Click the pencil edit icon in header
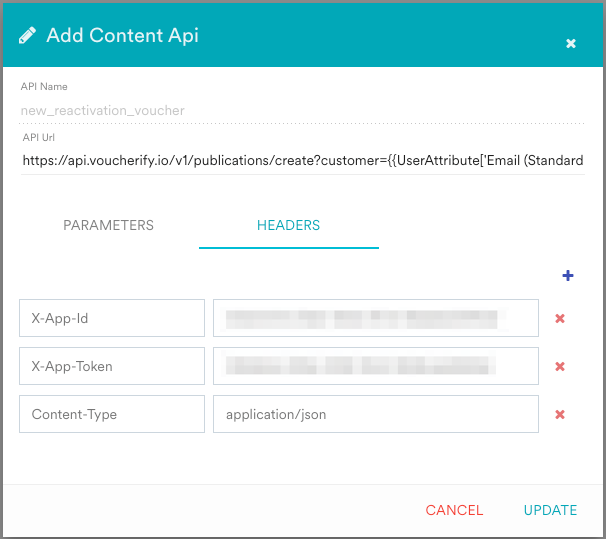This screenshot has height=539, width=606. (27, 36)
